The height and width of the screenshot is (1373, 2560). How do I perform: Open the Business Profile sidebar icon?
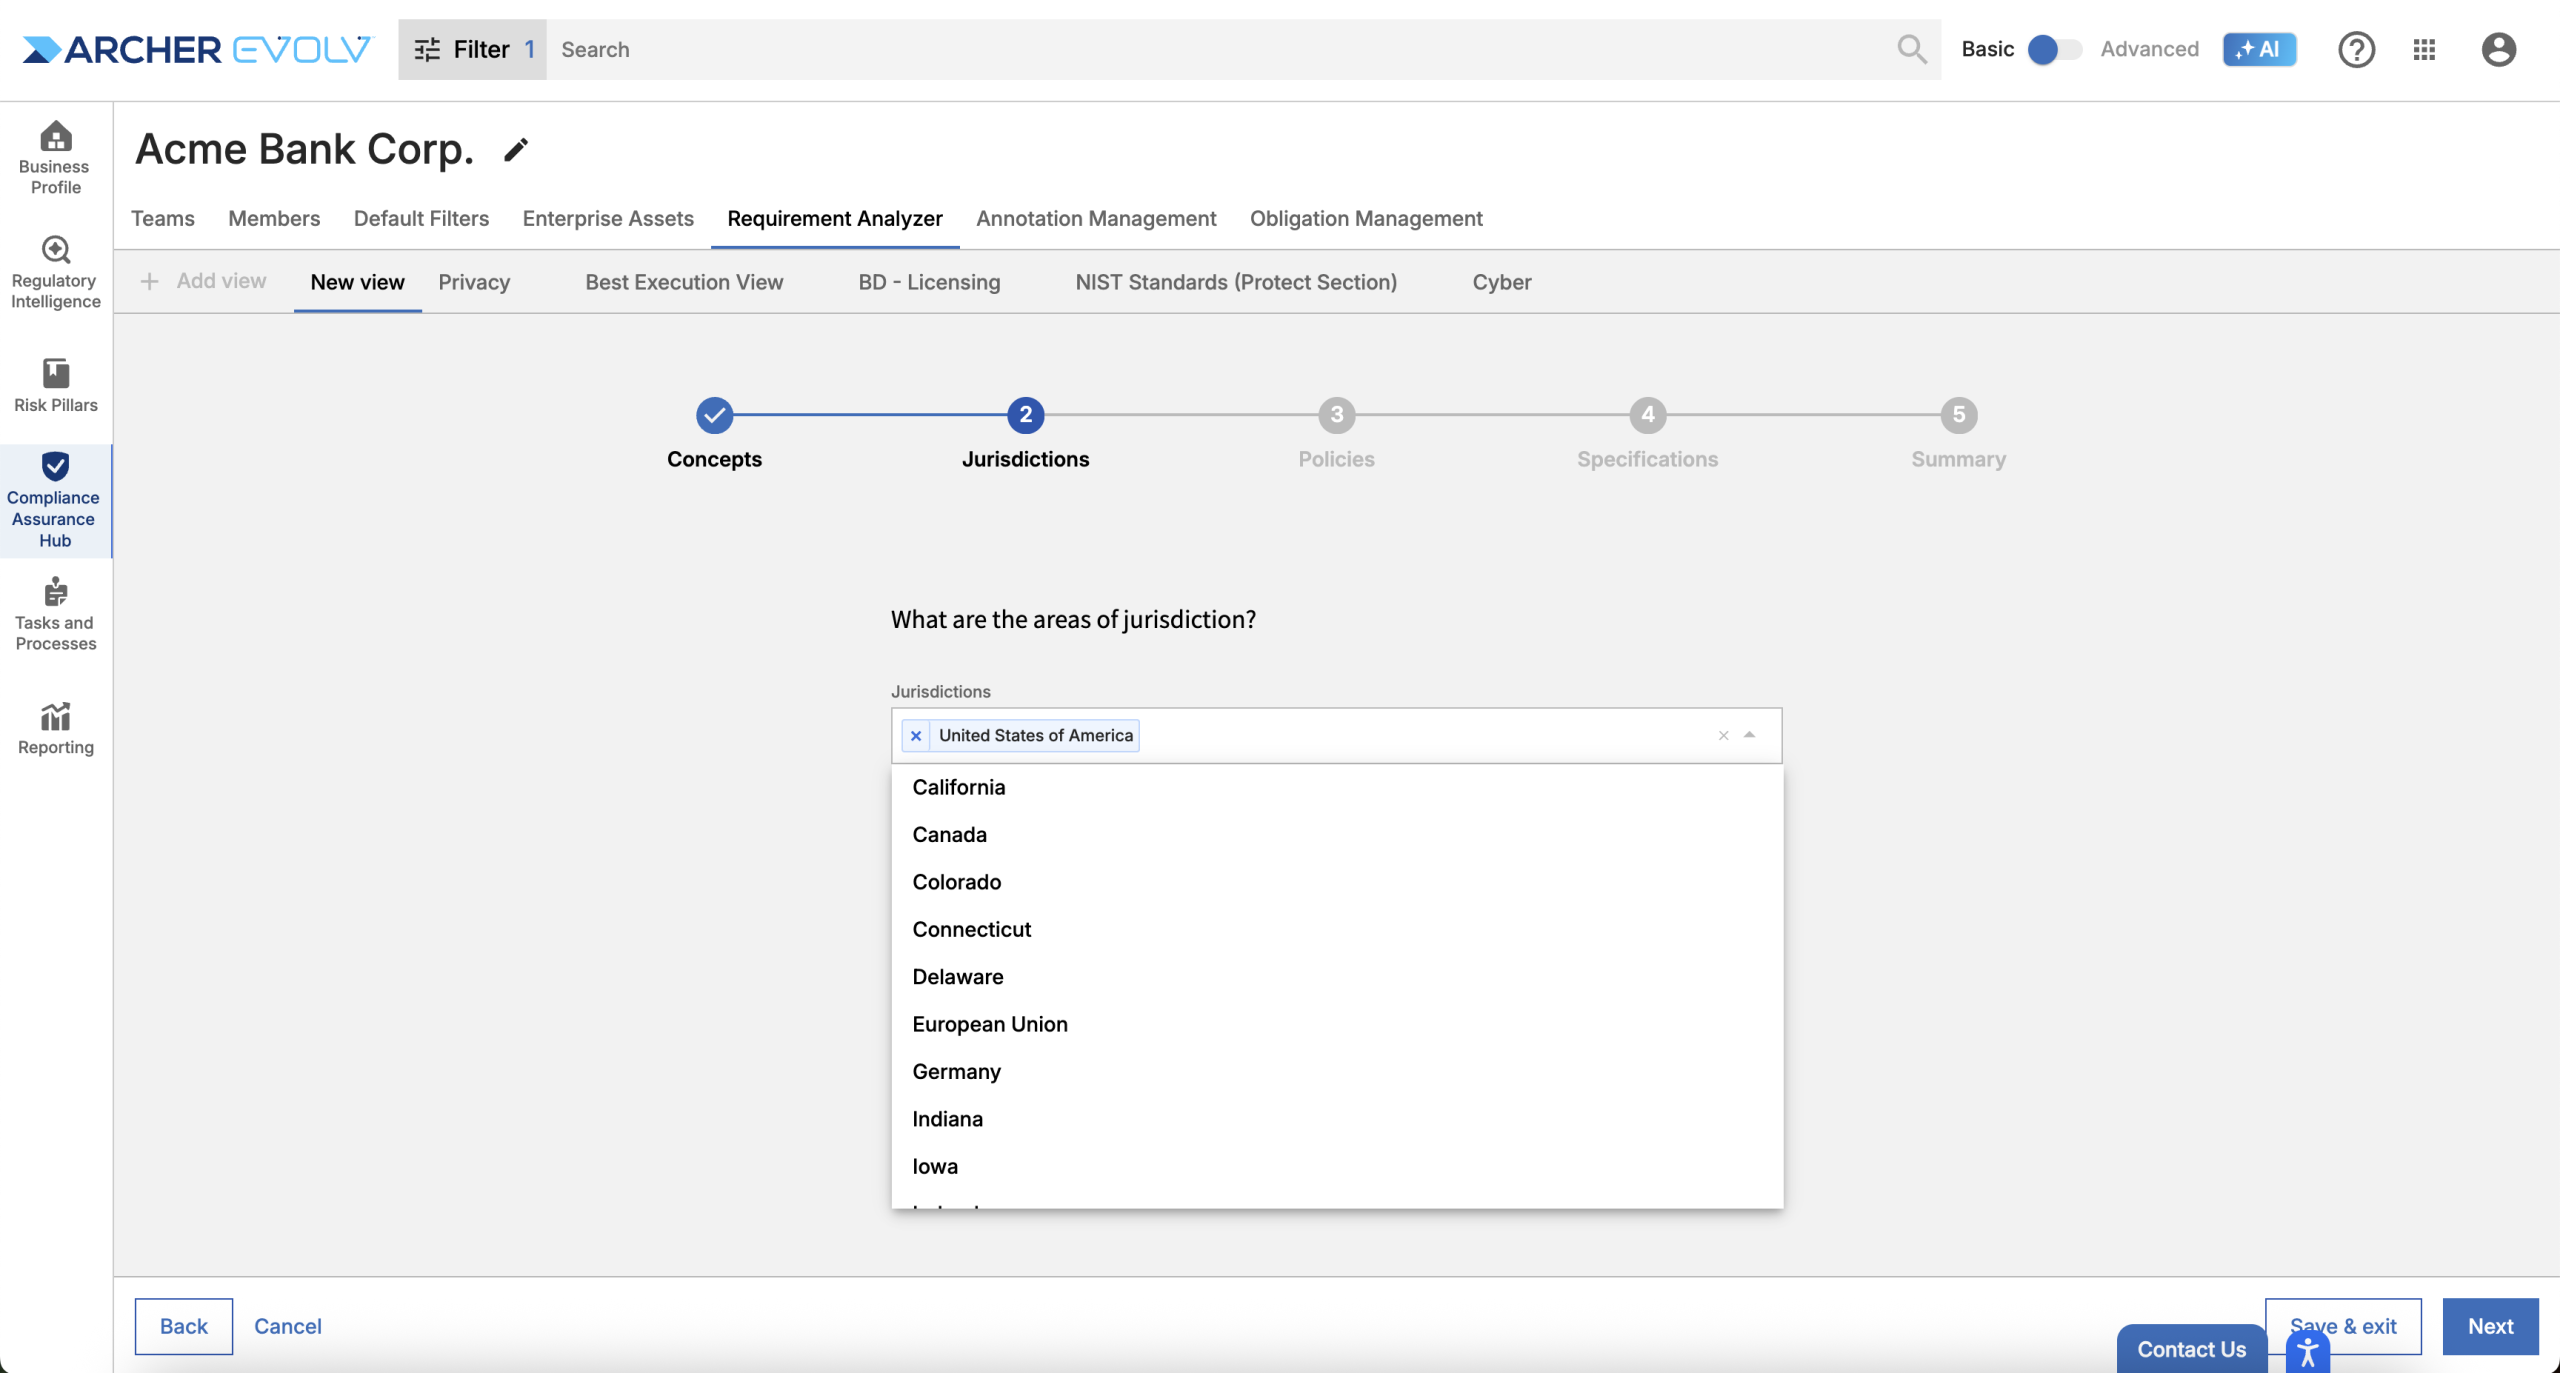click(55, 157)
